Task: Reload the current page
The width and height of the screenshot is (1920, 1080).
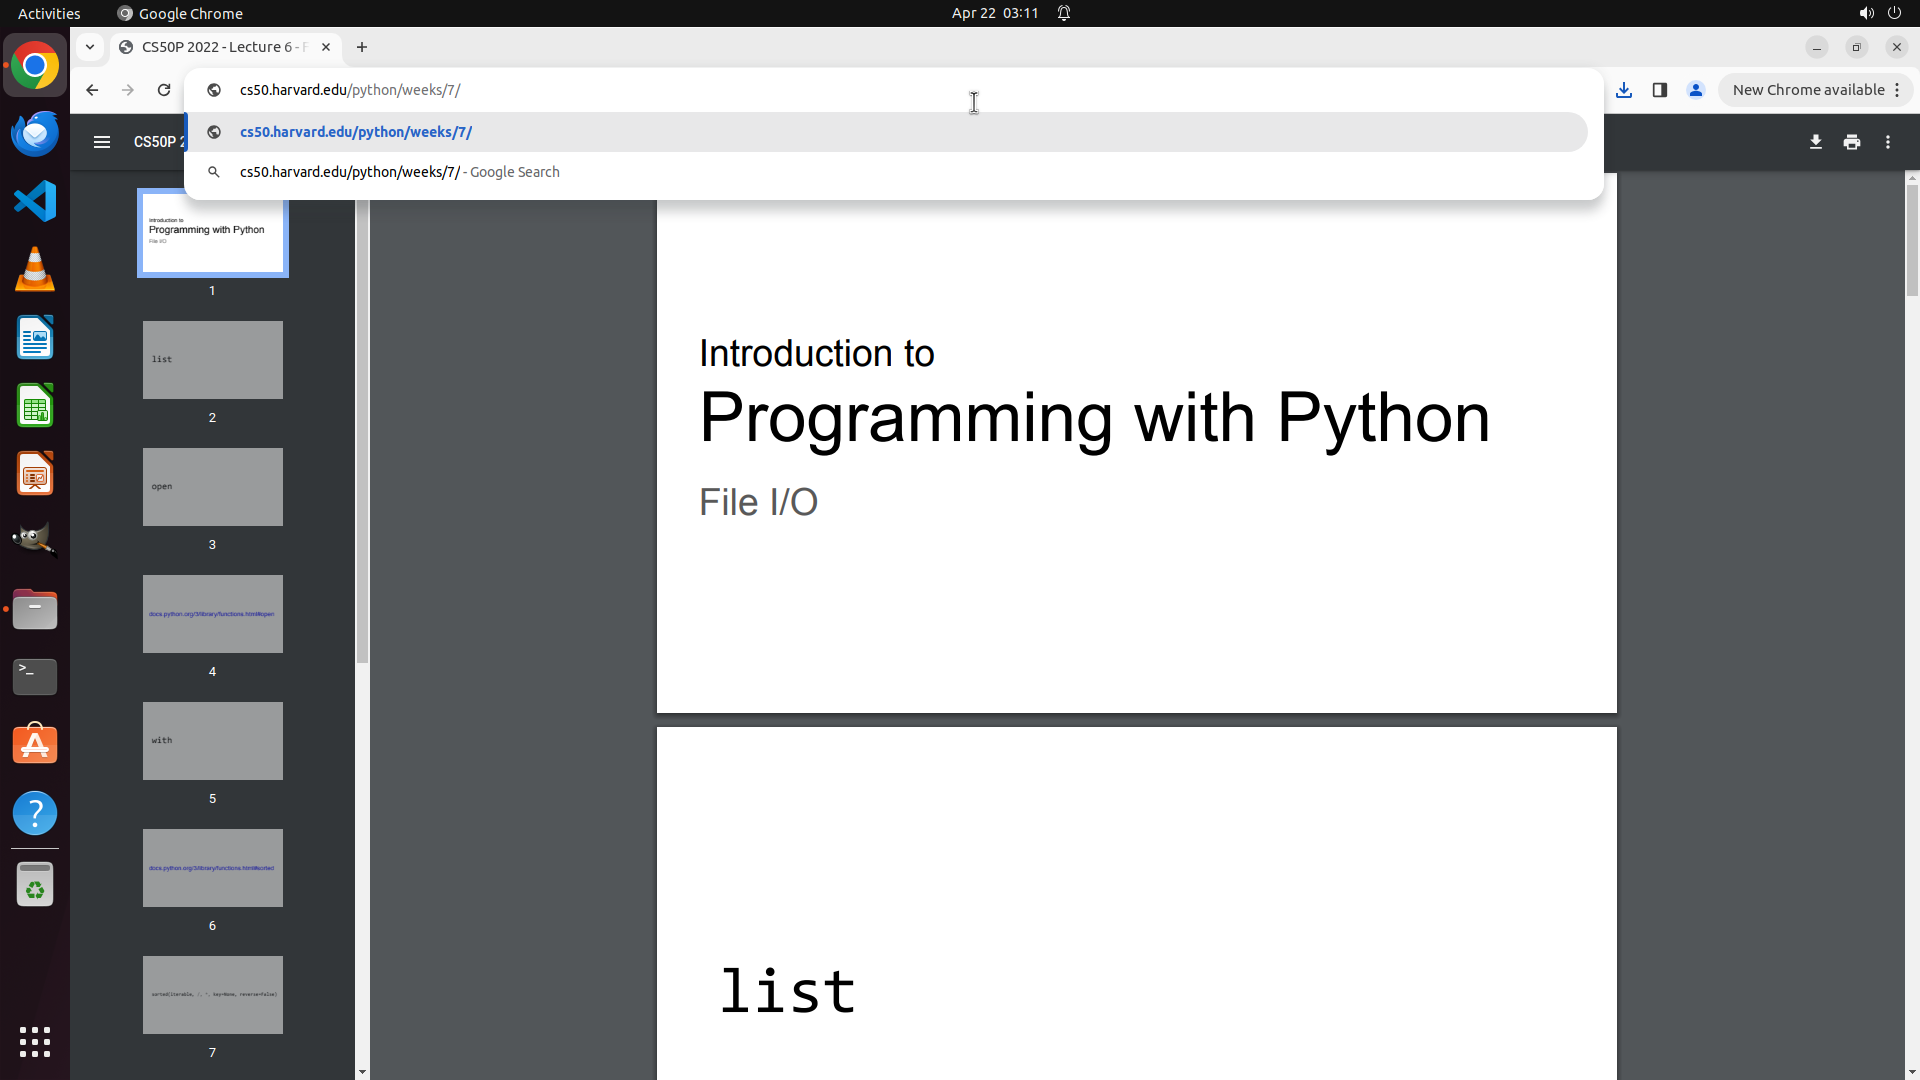Action: pyautogui.click(x=164, y=90)
